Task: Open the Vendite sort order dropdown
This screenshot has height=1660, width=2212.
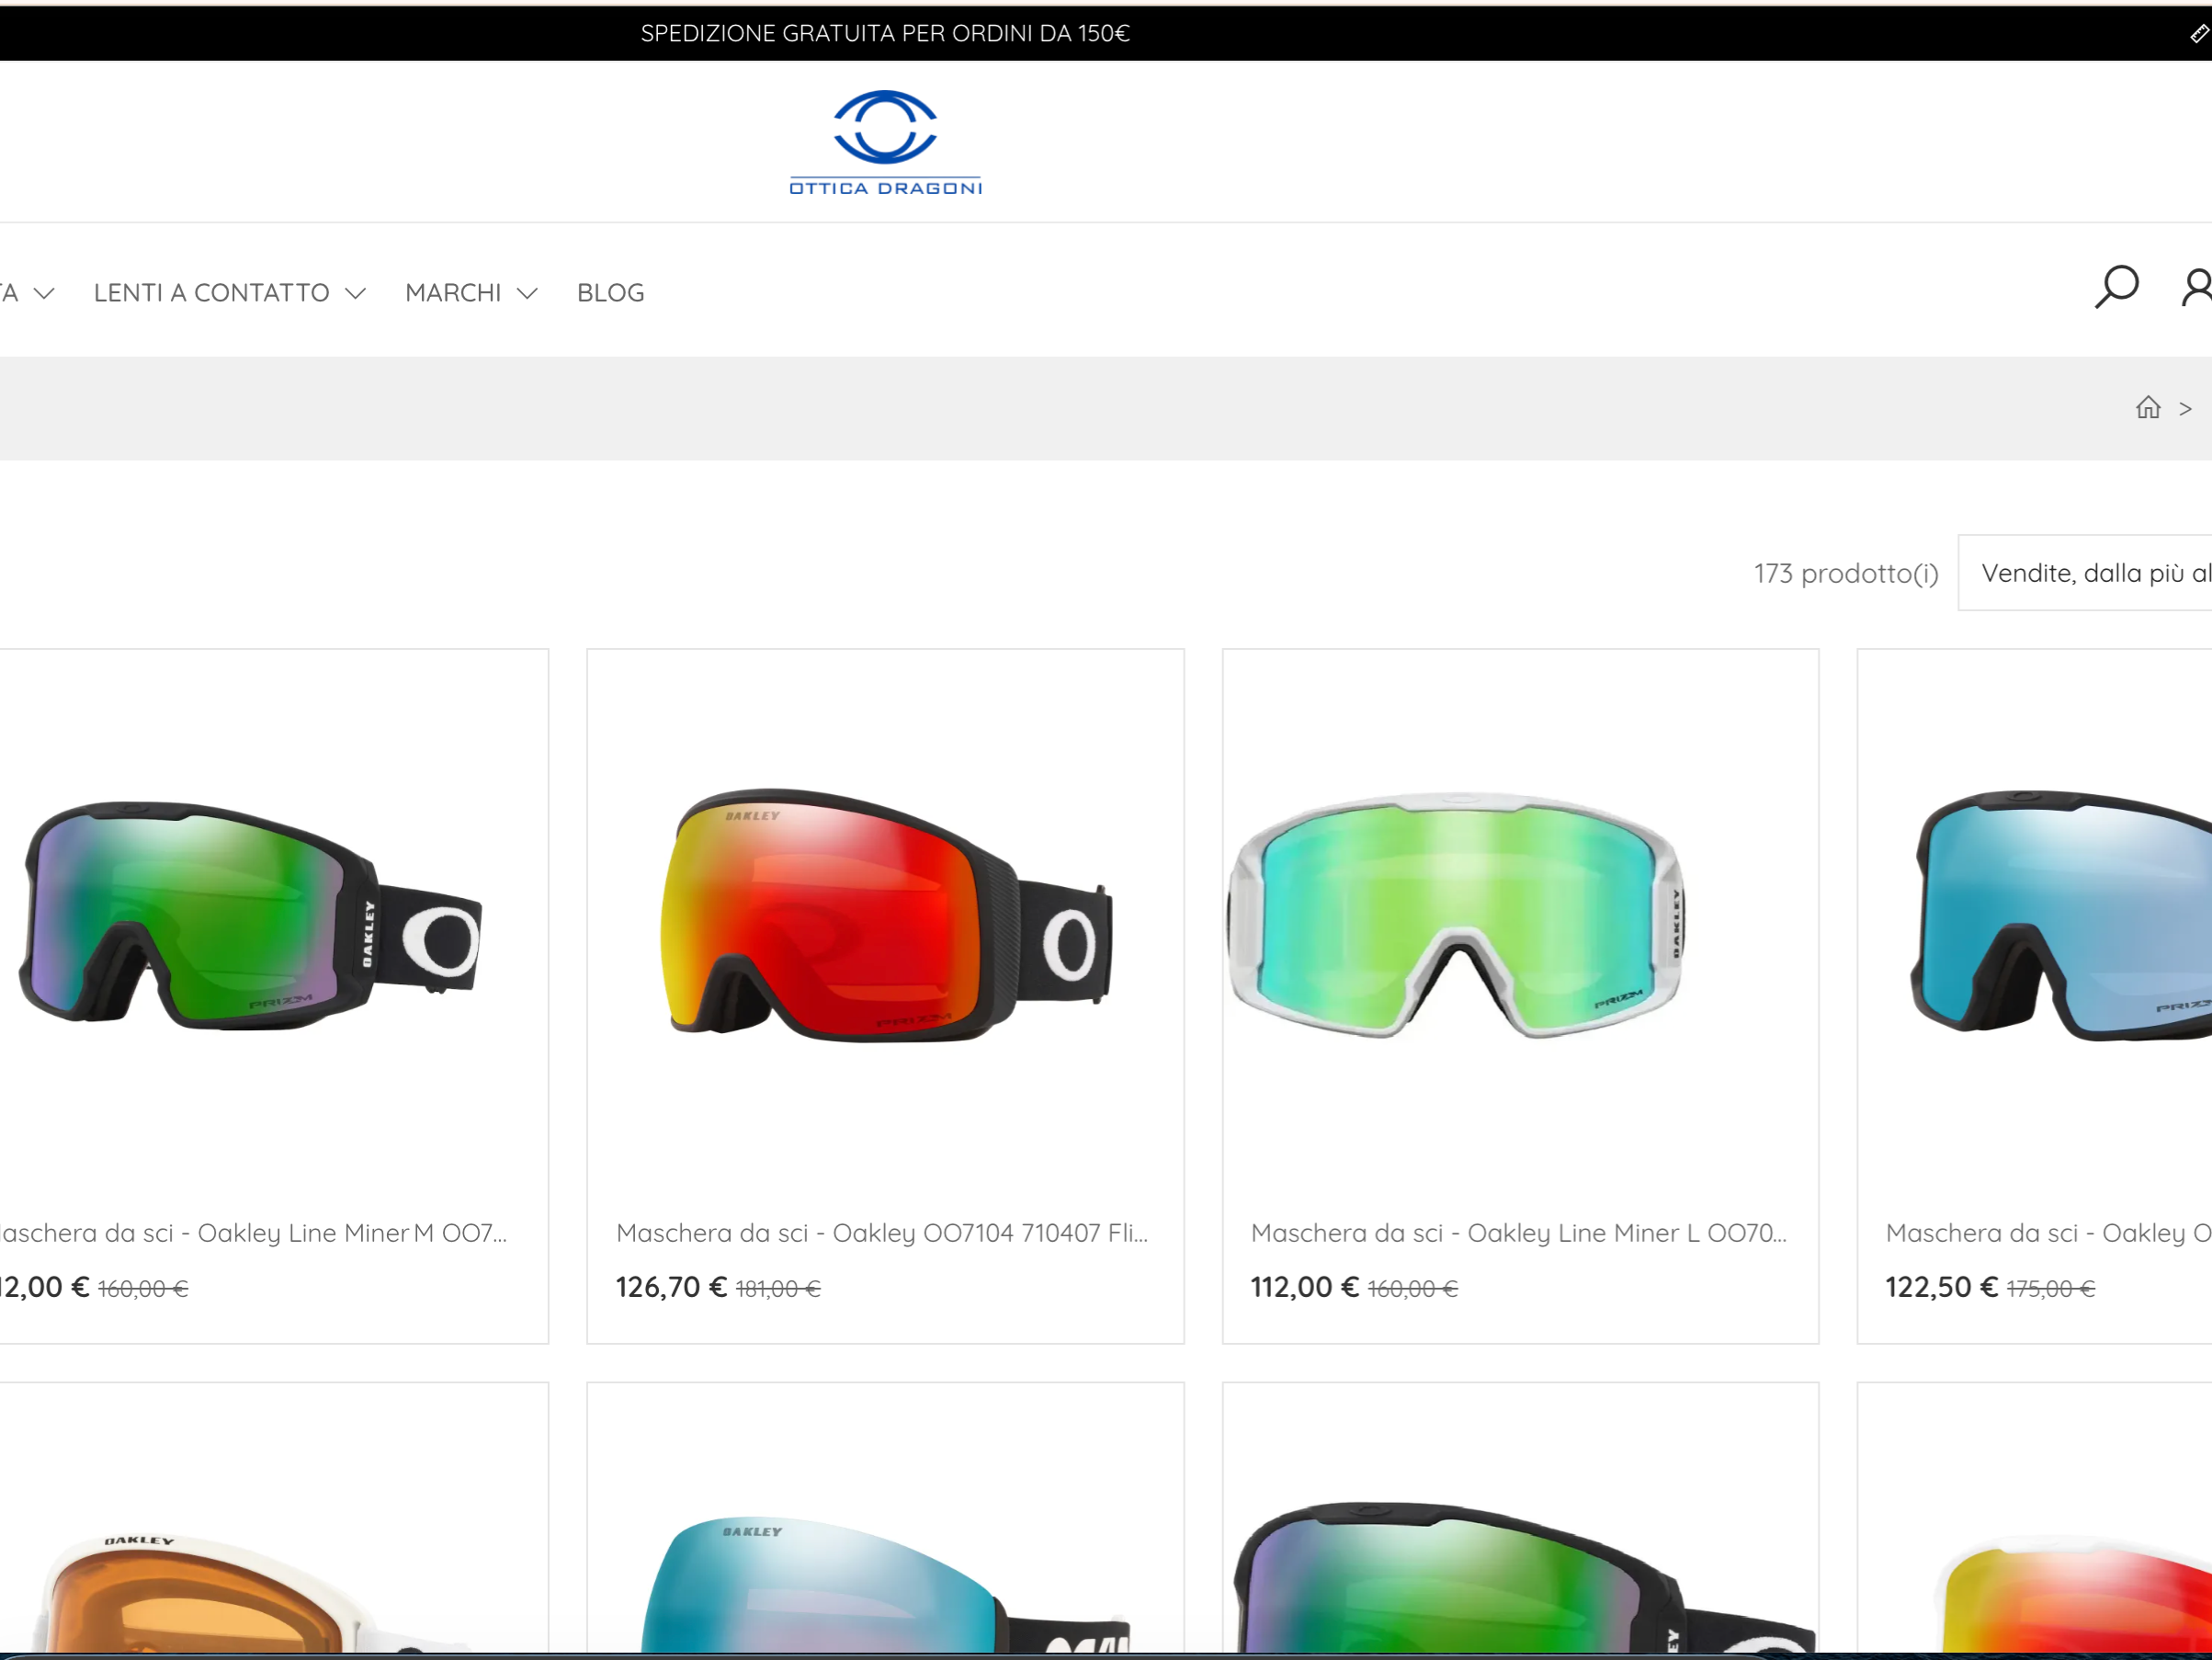Action: click(2085, 573)
